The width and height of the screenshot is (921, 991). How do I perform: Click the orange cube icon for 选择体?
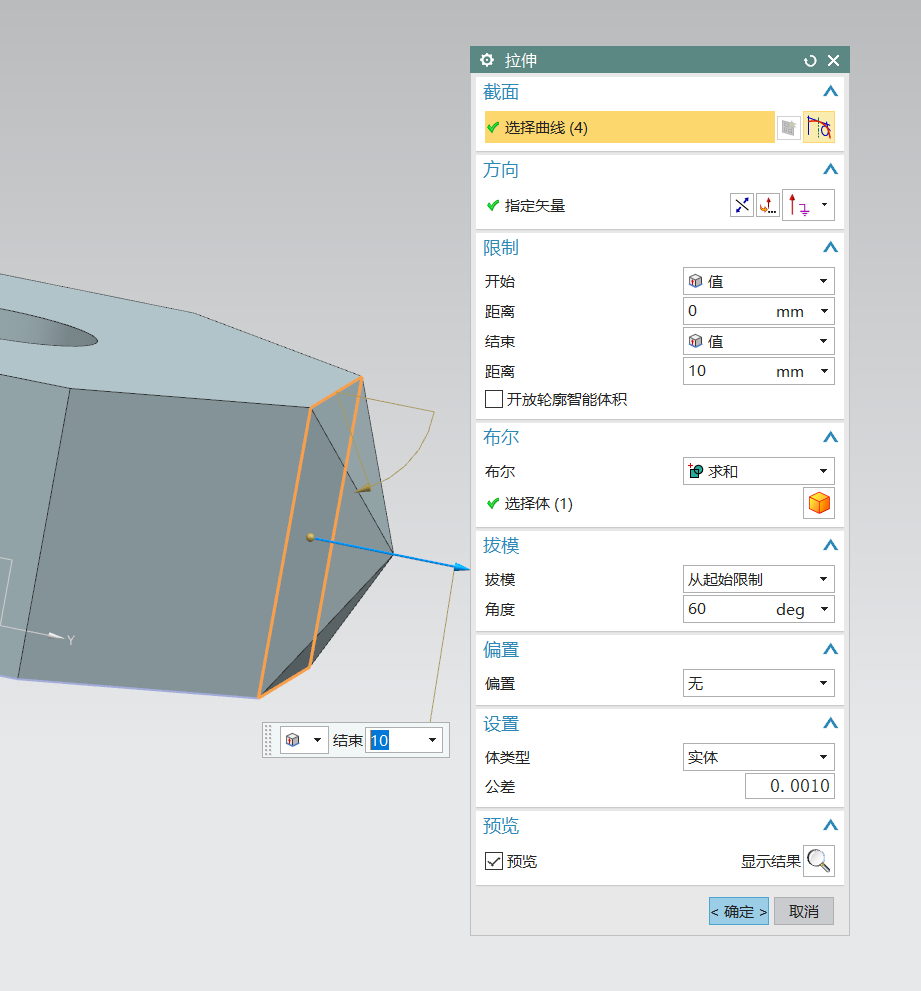[x=818, y=503]
